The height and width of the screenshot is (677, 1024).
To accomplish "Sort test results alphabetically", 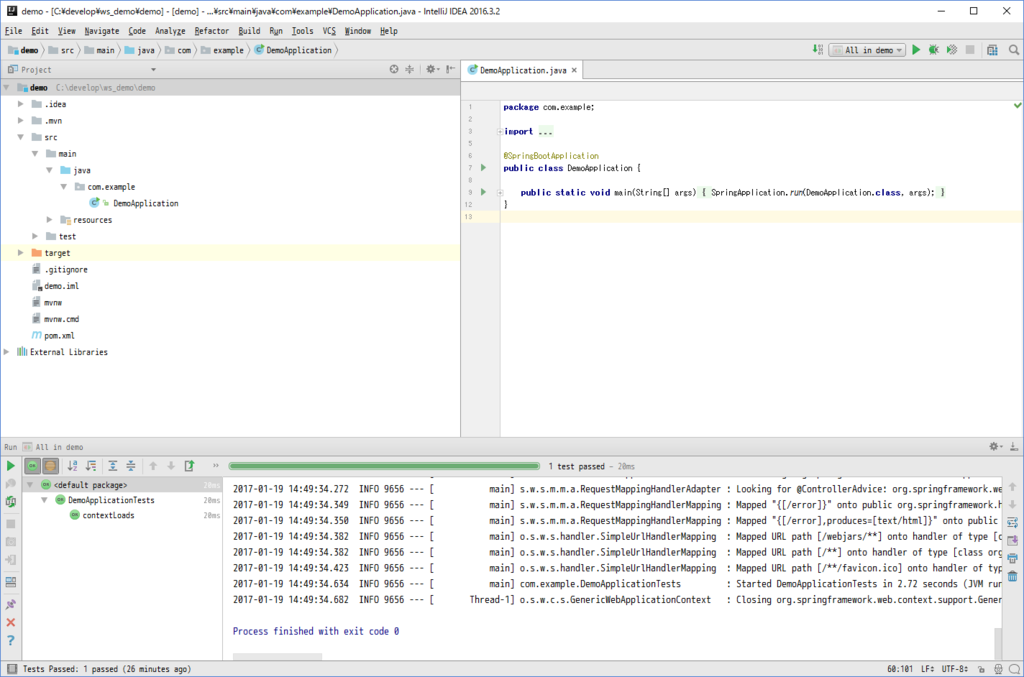I will tap(72, 466).
